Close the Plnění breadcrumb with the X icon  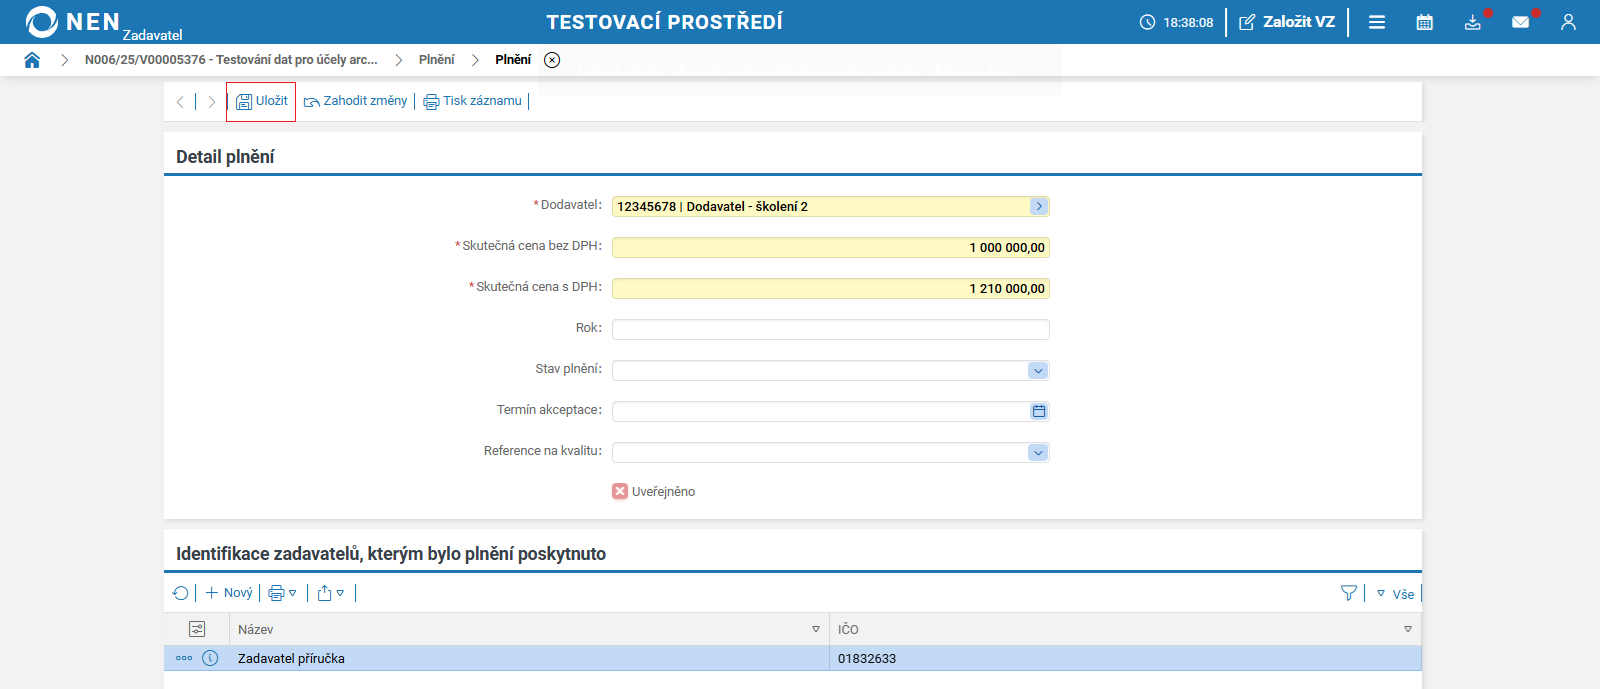coord(552,60)
